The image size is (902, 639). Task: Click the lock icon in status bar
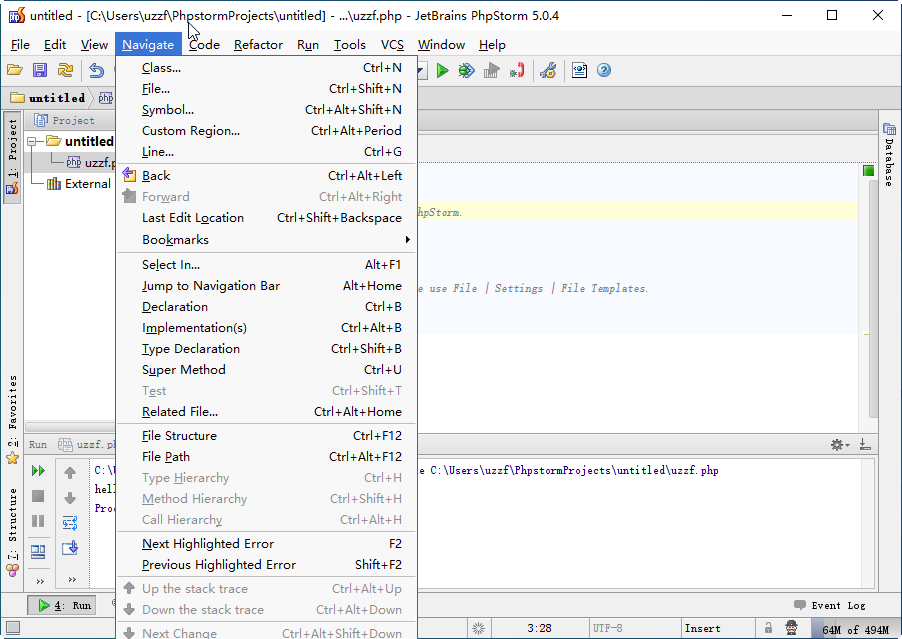768,628
